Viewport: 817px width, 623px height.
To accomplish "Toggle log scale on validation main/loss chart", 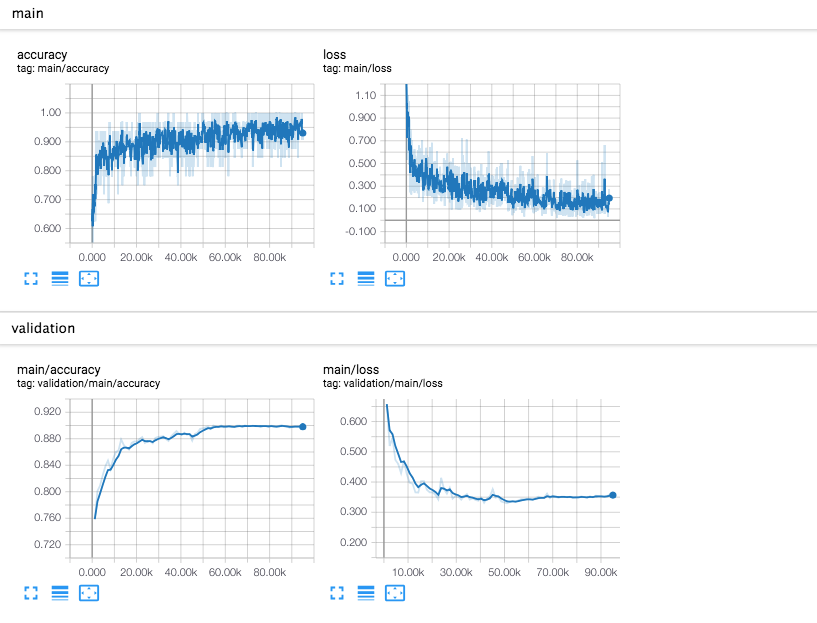I will (365, 593).
